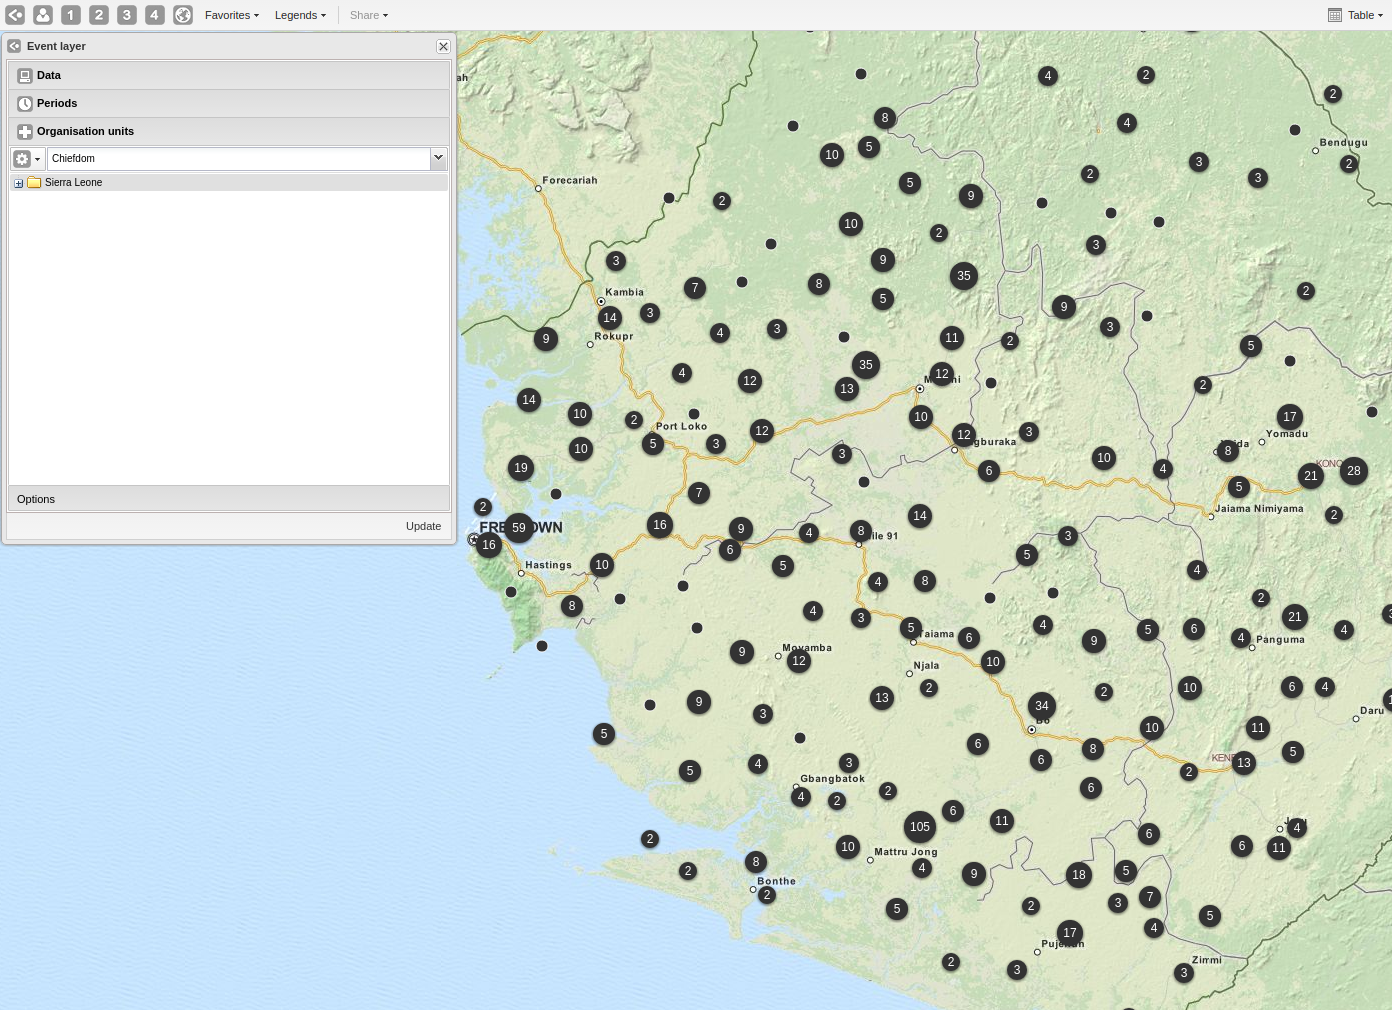Select thematic layer 1 icon
The width and height of the screenshot is (1392, 1010).
coord(71,15)
